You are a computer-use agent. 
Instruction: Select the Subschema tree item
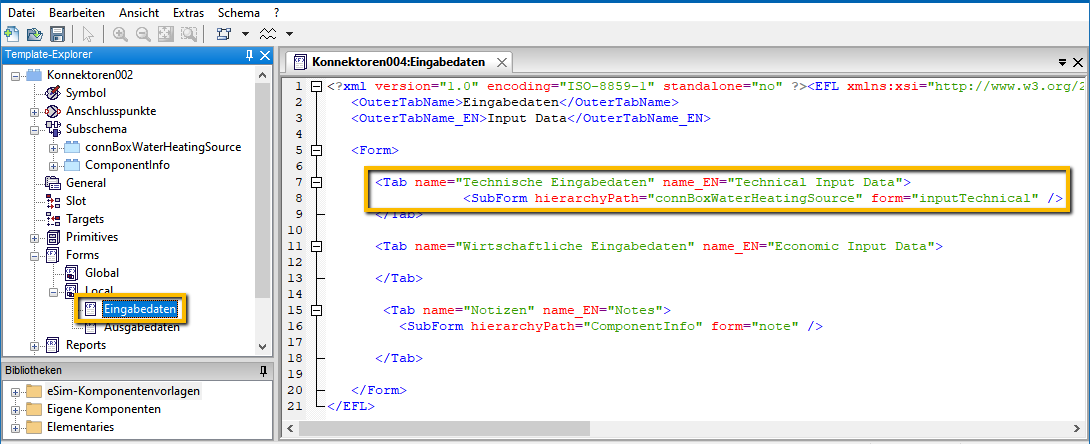click(96, 129)
